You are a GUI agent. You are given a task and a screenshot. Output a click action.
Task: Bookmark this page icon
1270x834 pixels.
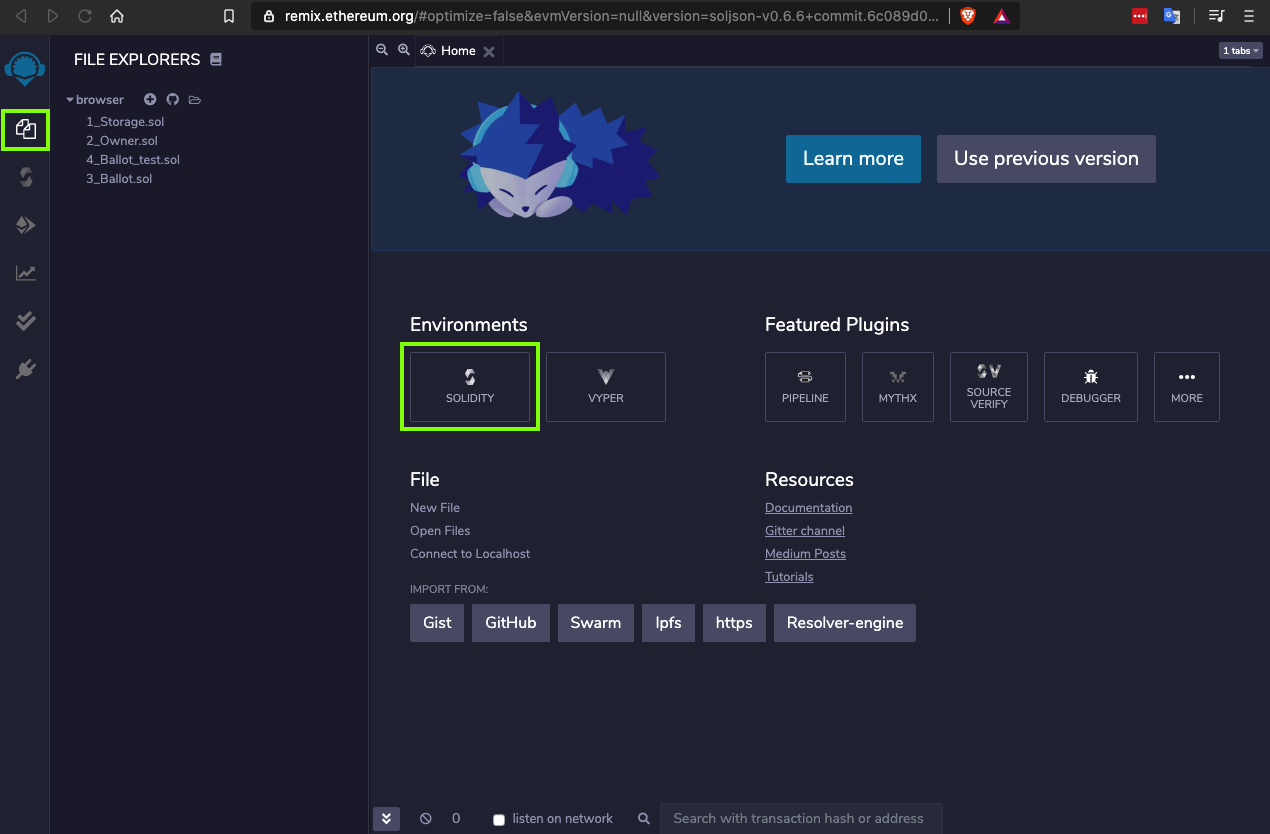pos(229,16)
